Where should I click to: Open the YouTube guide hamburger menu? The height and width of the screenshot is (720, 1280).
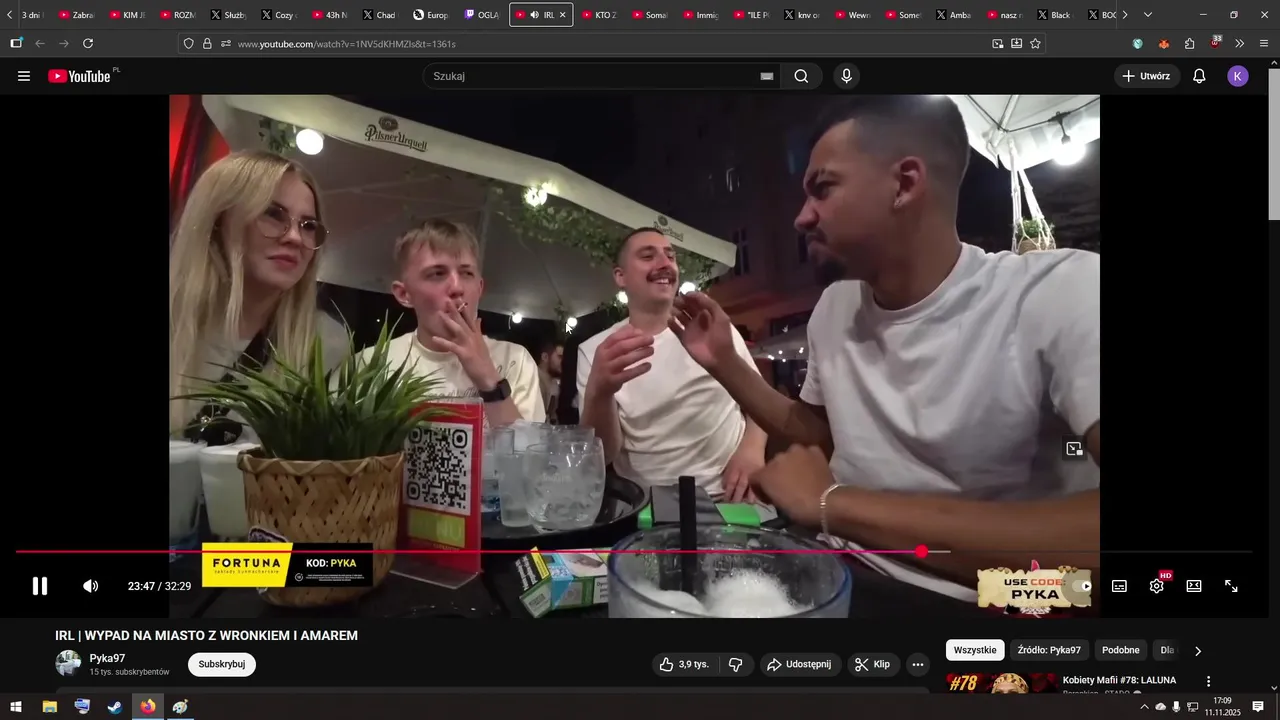tap(24, 76)
